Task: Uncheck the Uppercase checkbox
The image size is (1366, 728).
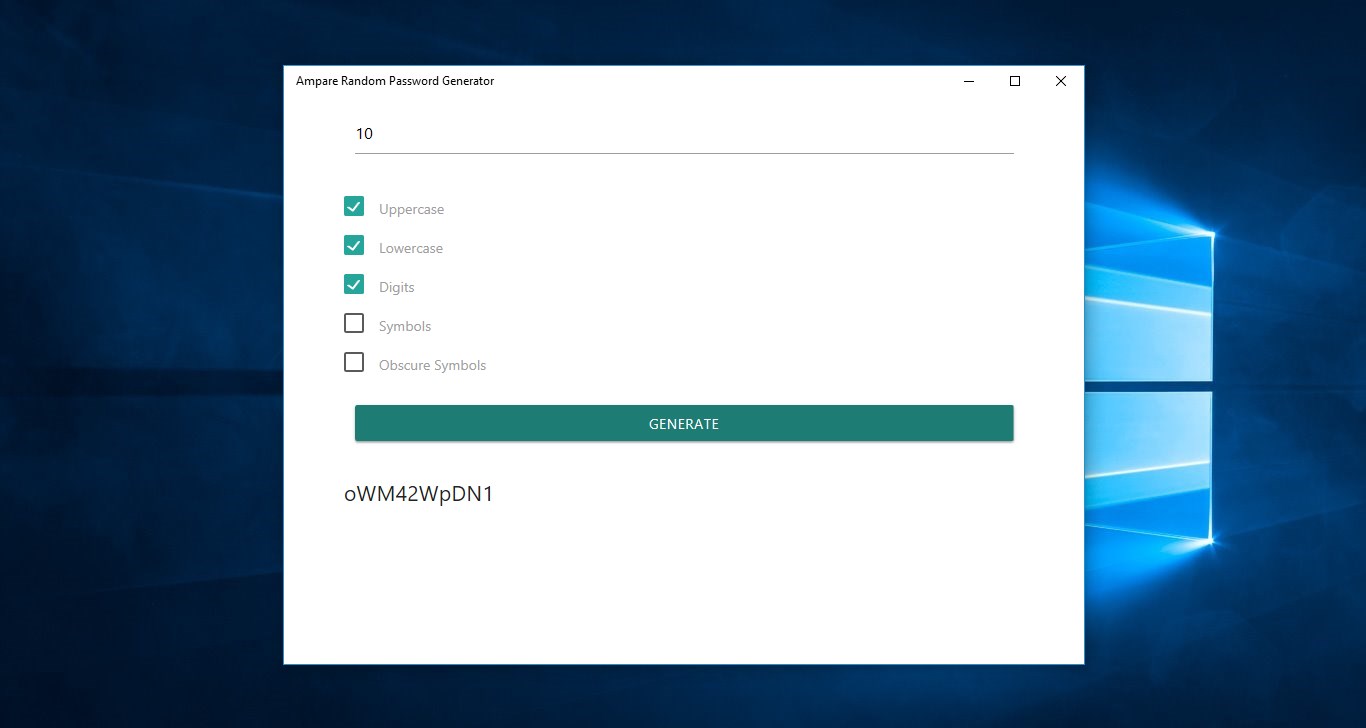Action: click(354, 206)
